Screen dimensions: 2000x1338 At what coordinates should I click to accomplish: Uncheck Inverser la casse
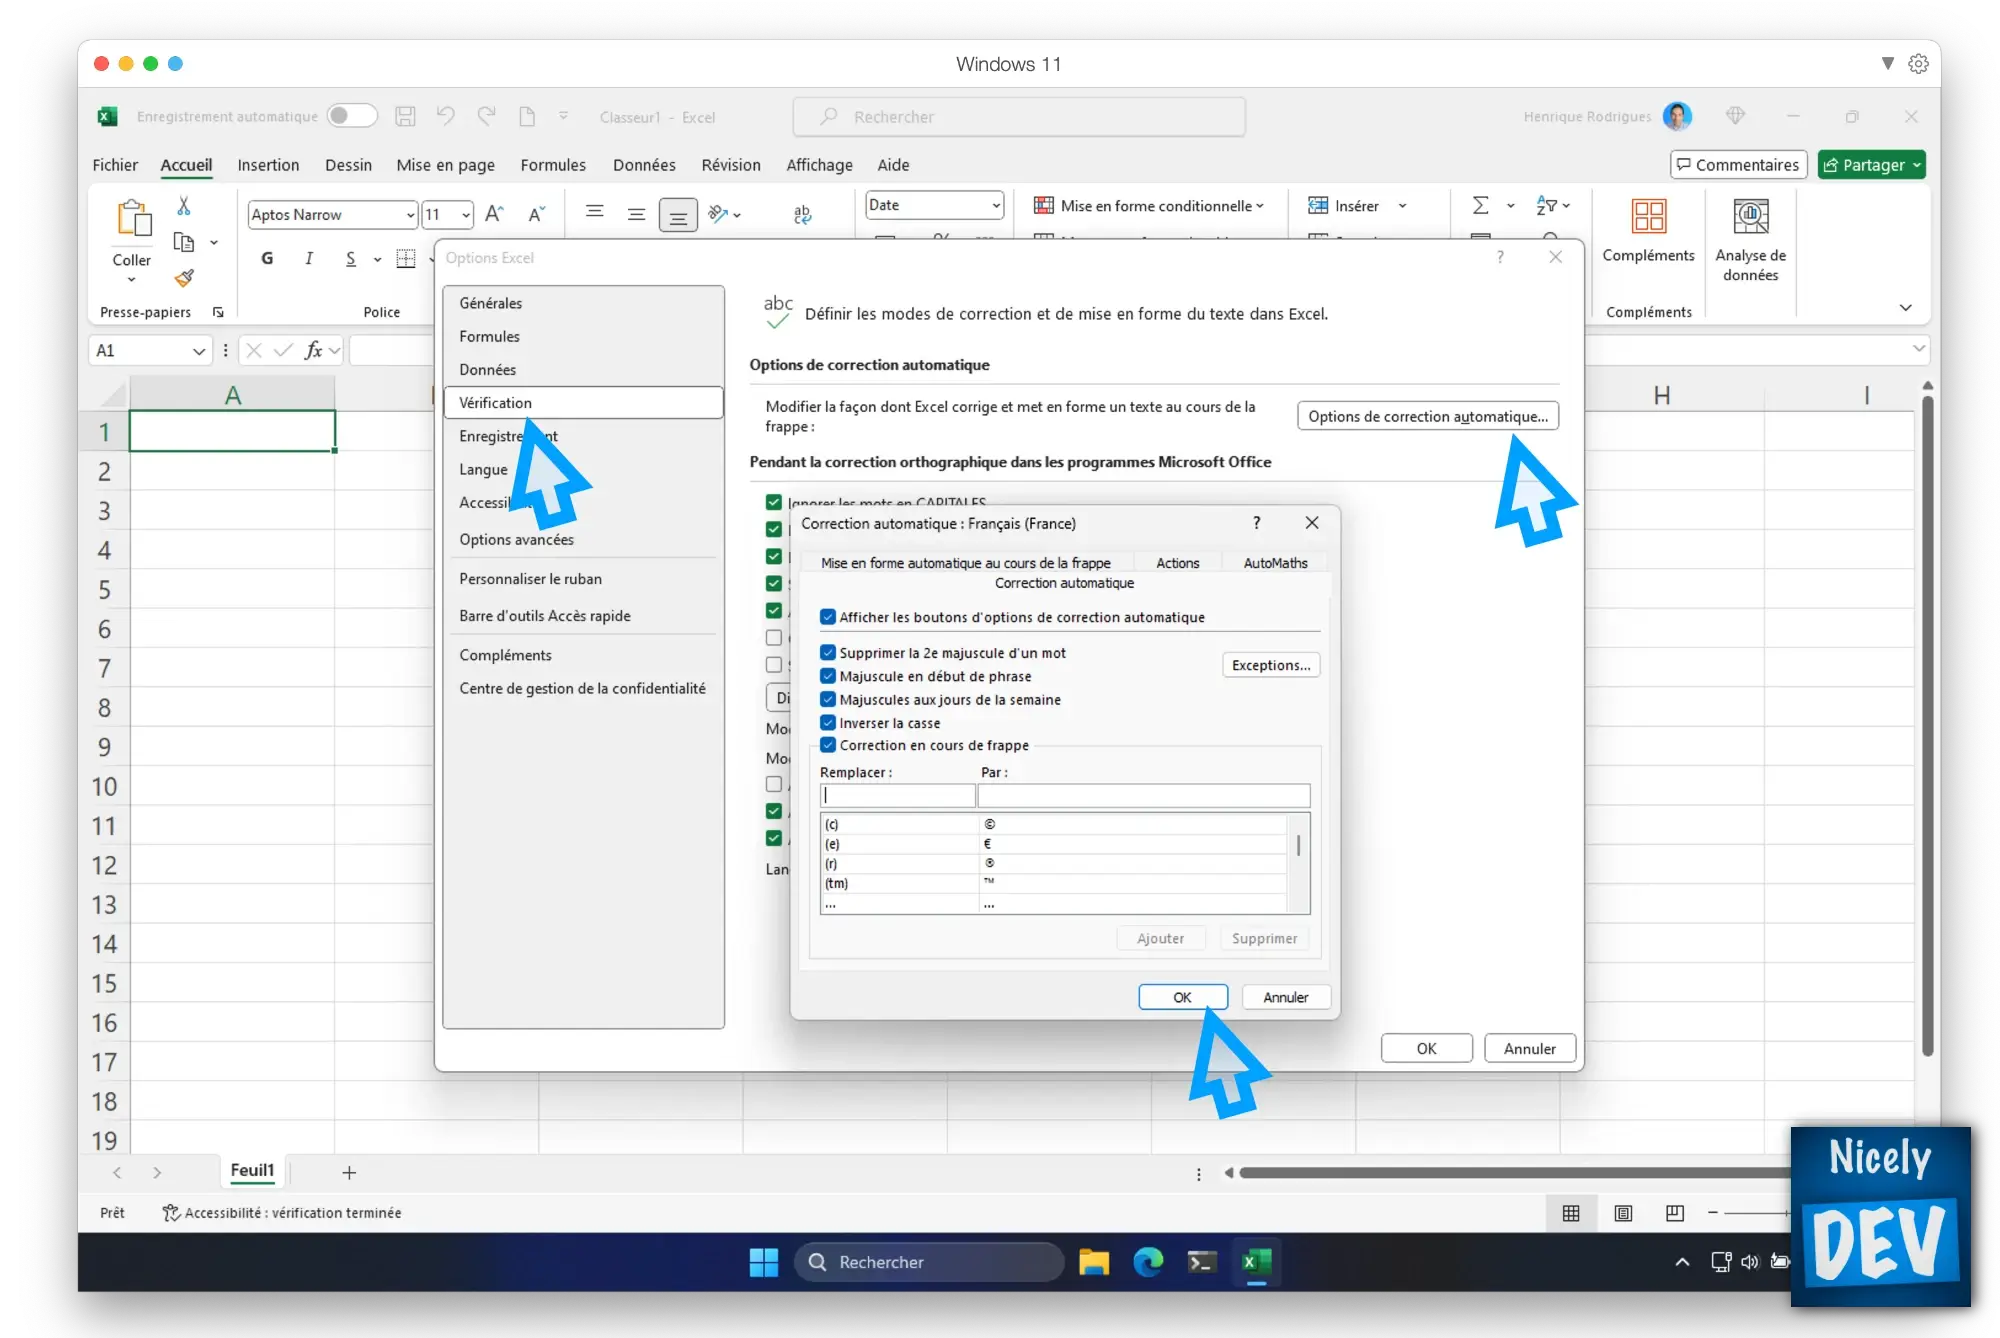[828, 722]
